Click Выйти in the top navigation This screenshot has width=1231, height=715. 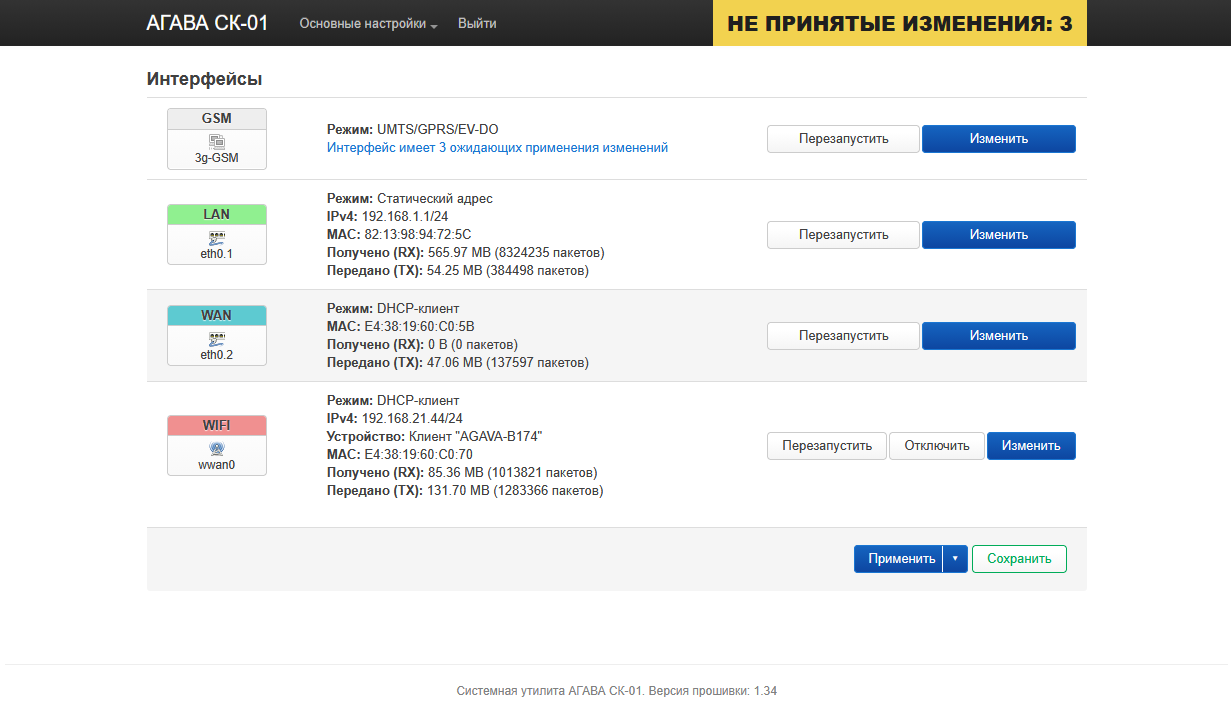[x=477, y=23]
